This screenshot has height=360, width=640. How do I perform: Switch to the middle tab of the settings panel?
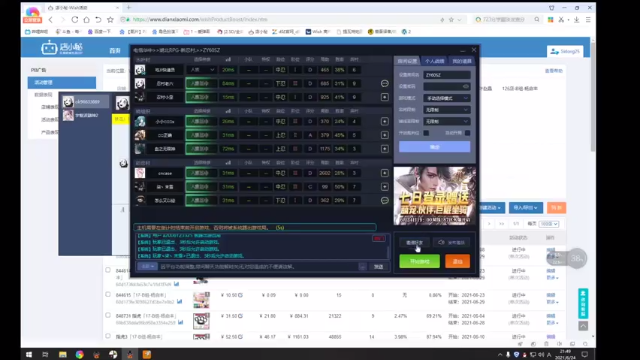(434, 61)
